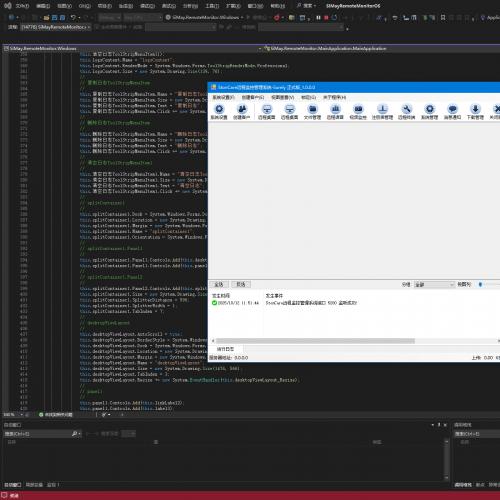Viewport: 500px width, 500px height.
Task: Click the save-all icon in Visual Studio toolbar
Action: tap(62, 17)
